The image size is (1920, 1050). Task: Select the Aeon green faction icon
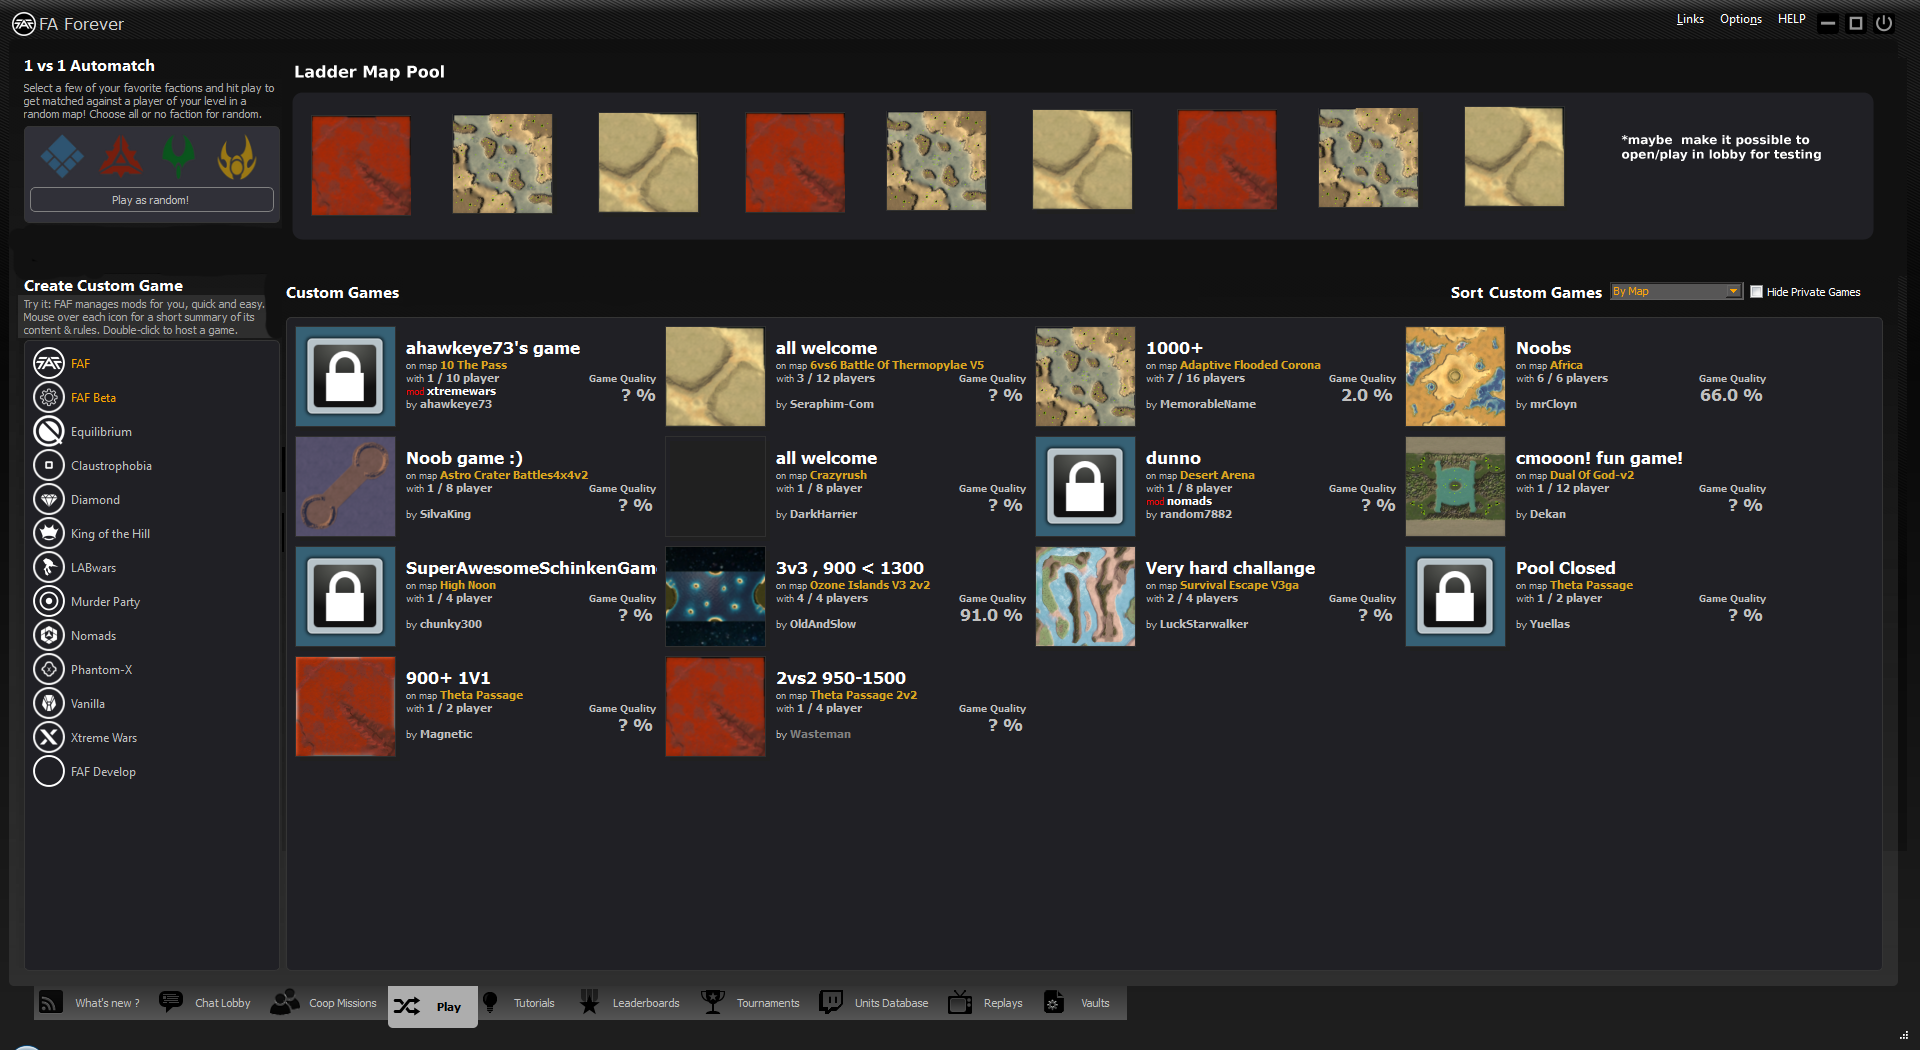pos(179,157)
